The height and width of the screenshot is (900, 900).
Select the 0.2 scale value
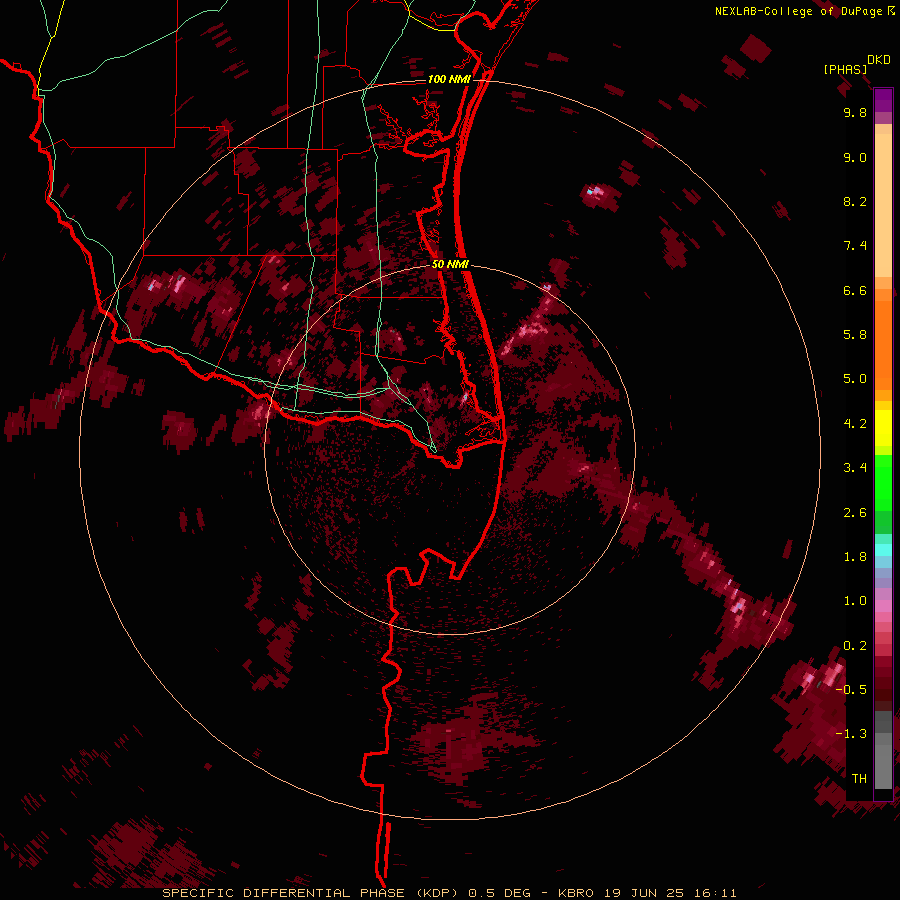coord(855,646)
